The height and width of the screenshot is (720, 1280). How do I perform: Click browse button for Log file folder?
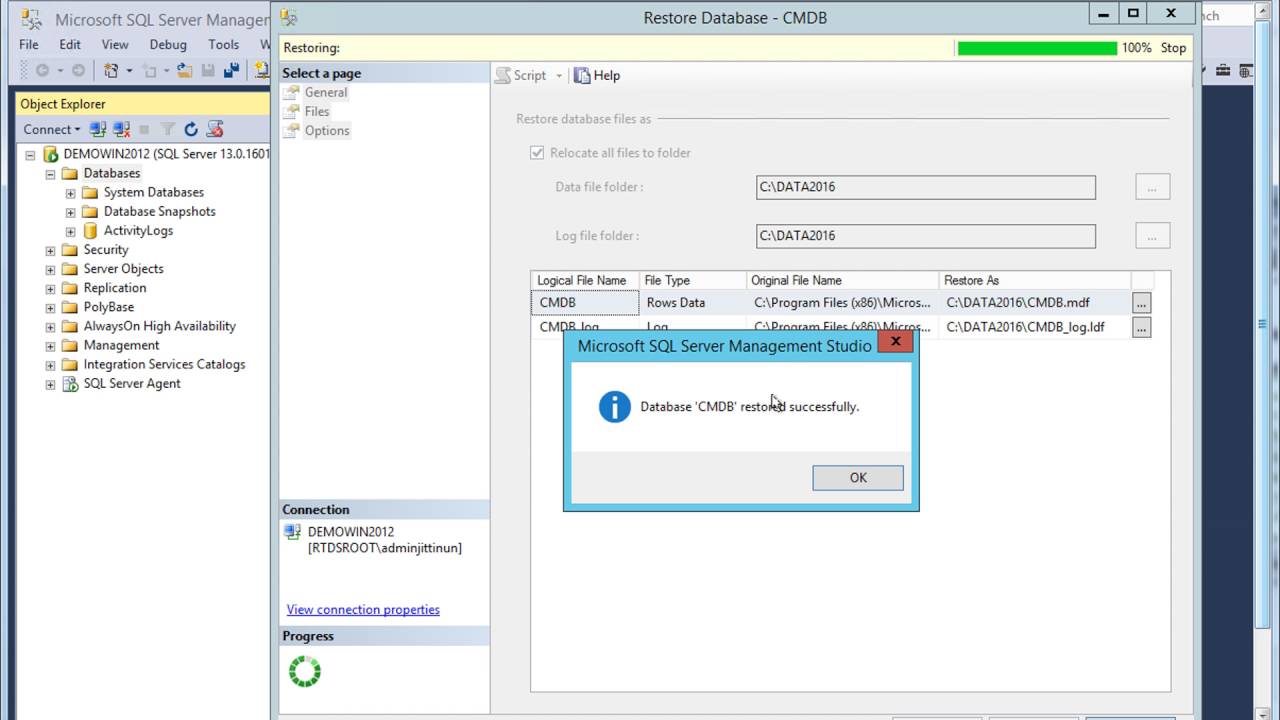1152,236
